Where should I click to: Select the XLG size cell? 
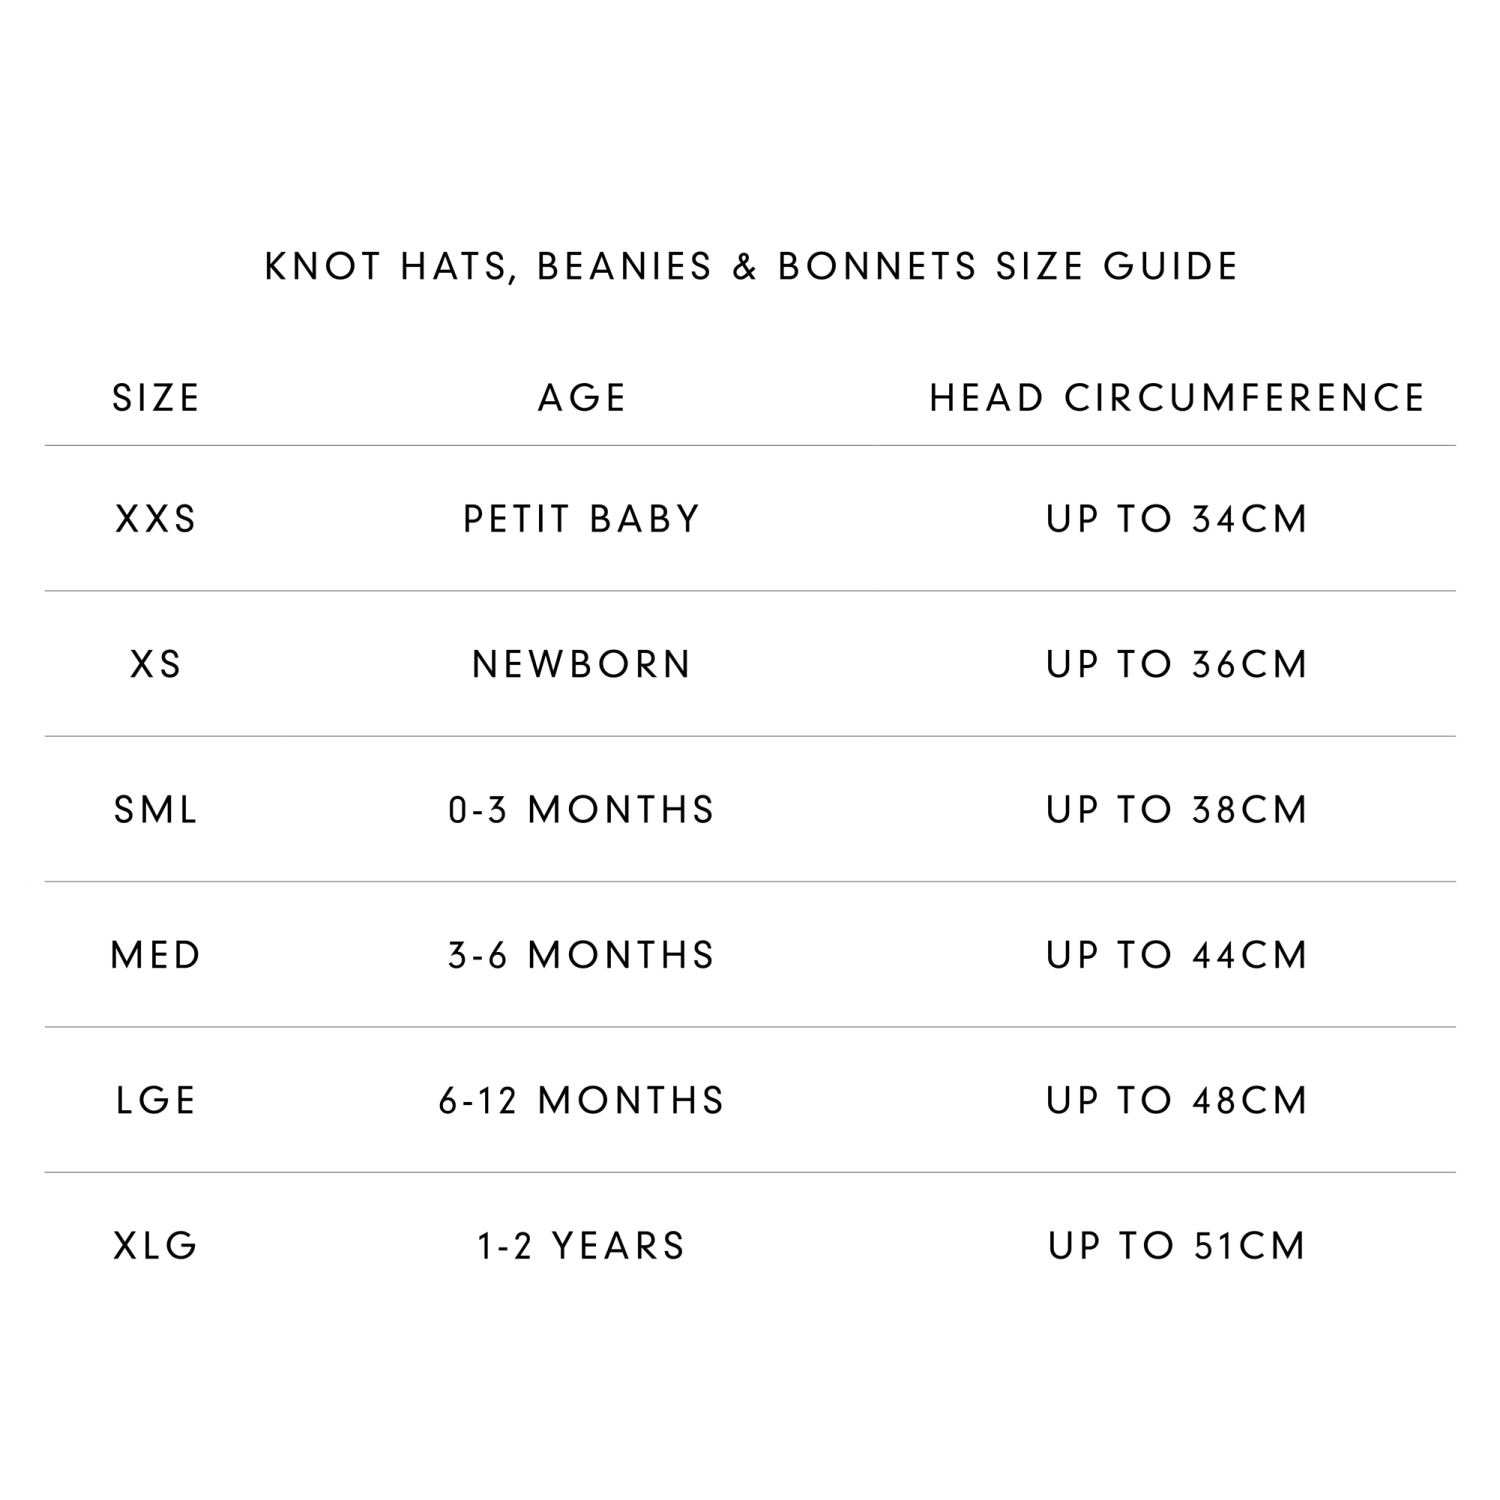coord(156,1246)
